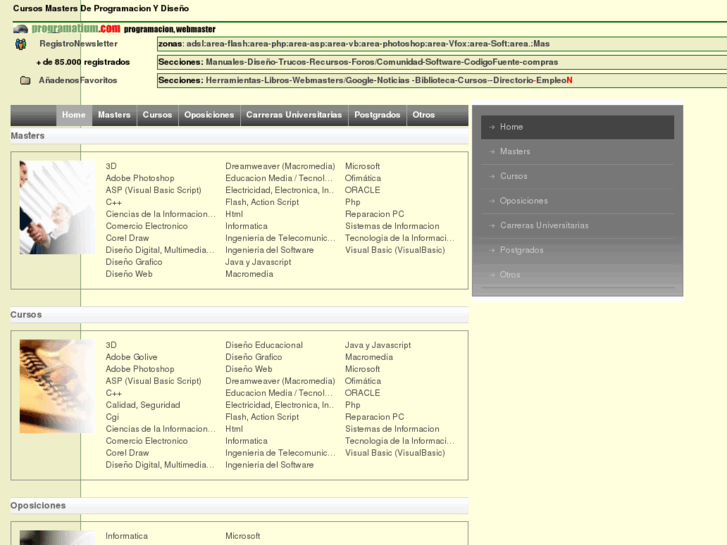The height and width of the screenshot is (545, 727).
Task: Open the Postgrados navigation tab
Action: tap(377, 115)
